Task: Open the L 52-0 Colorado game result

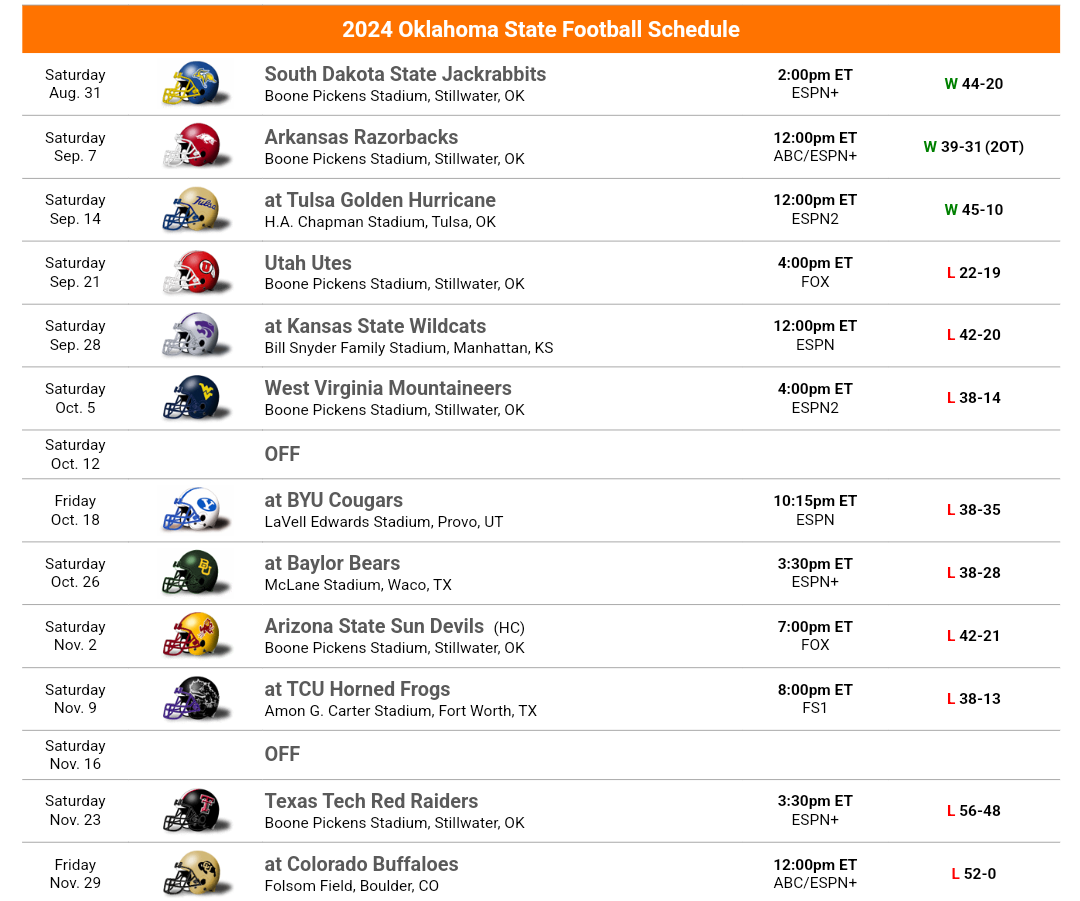Action: point(973,873)
